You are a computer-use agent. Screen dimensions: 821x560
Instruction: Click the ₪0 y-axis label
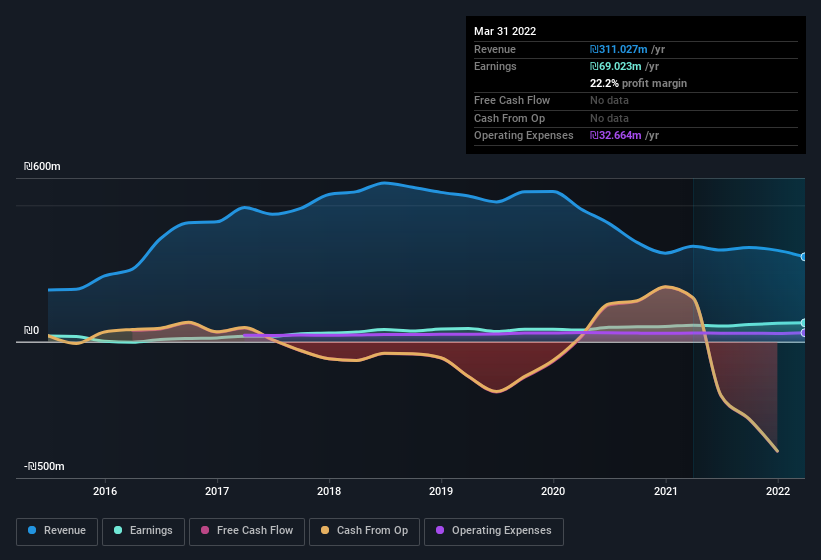point(31,330)
